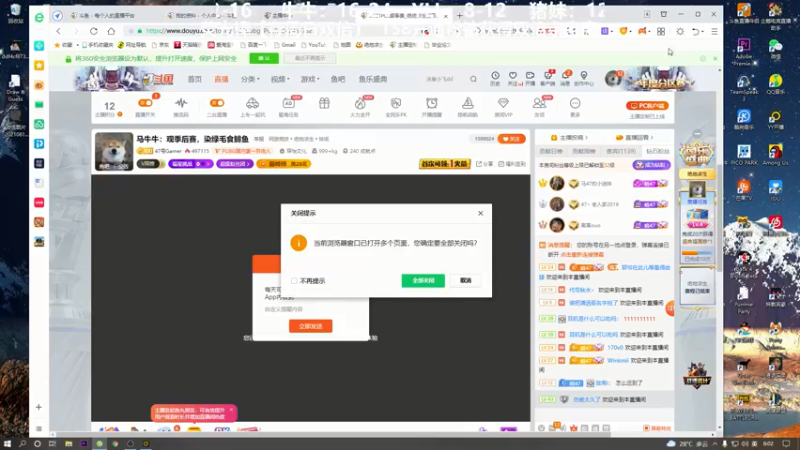Click the 最近不再提示 button

(310, 58)
